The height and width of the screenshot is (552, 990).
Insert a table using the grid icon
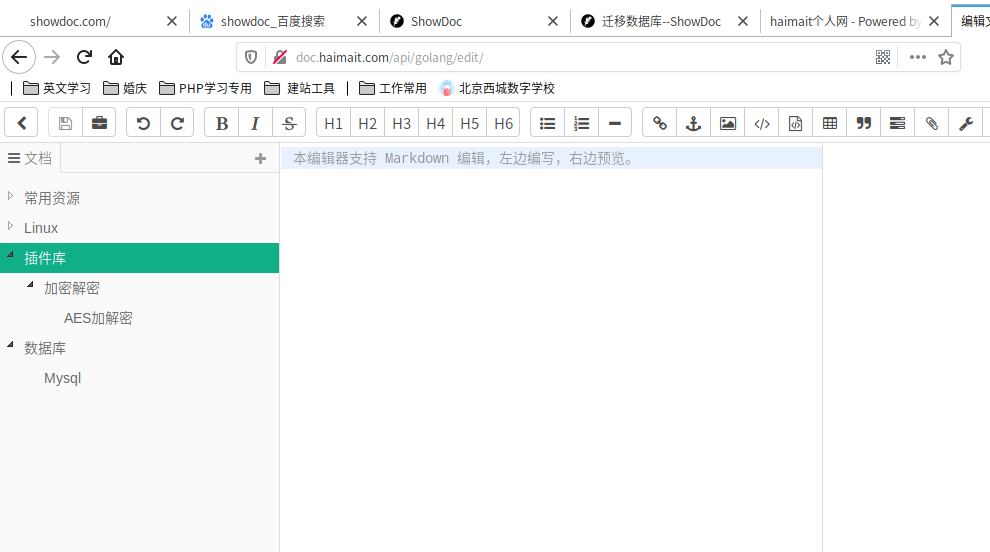[830, 123]
